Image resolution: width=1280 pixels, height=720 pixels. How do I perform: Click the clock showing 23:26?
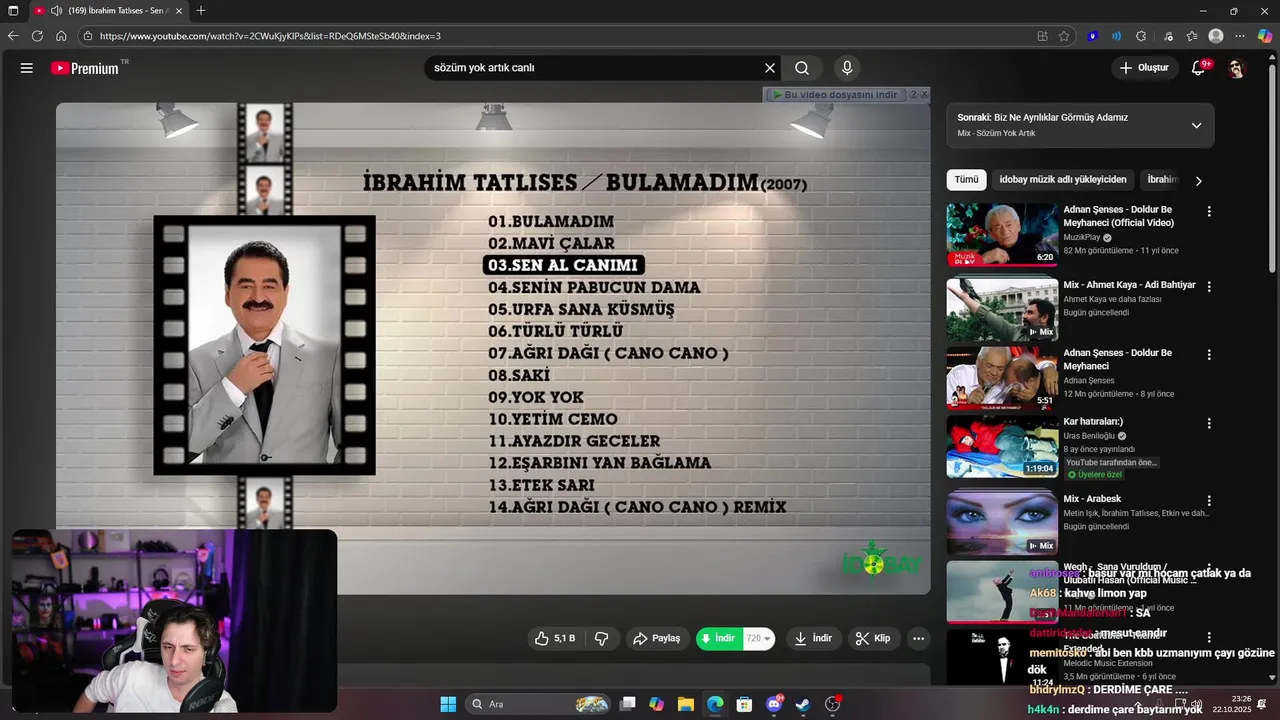click(1241, 699)
